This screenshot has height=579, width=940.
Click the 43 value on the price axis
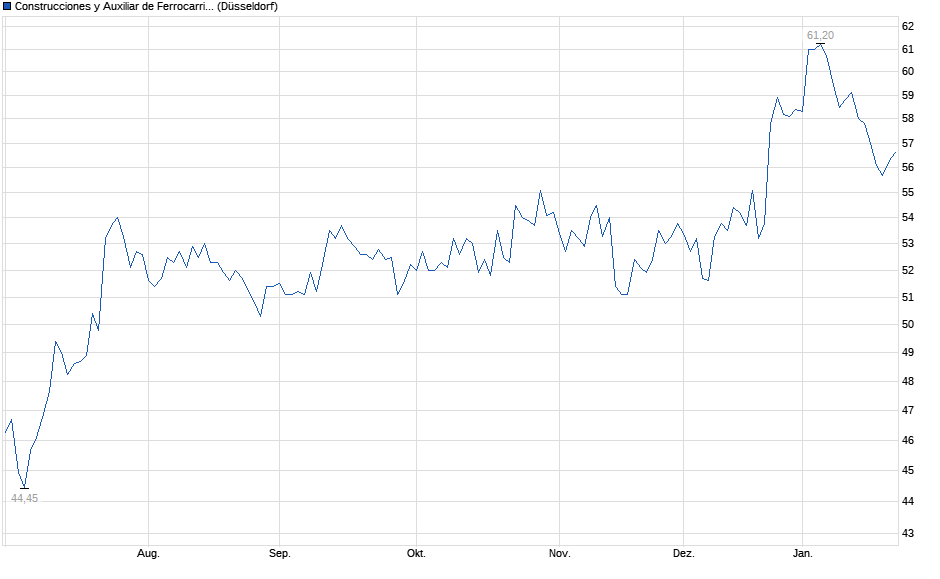tap(907, 534)
